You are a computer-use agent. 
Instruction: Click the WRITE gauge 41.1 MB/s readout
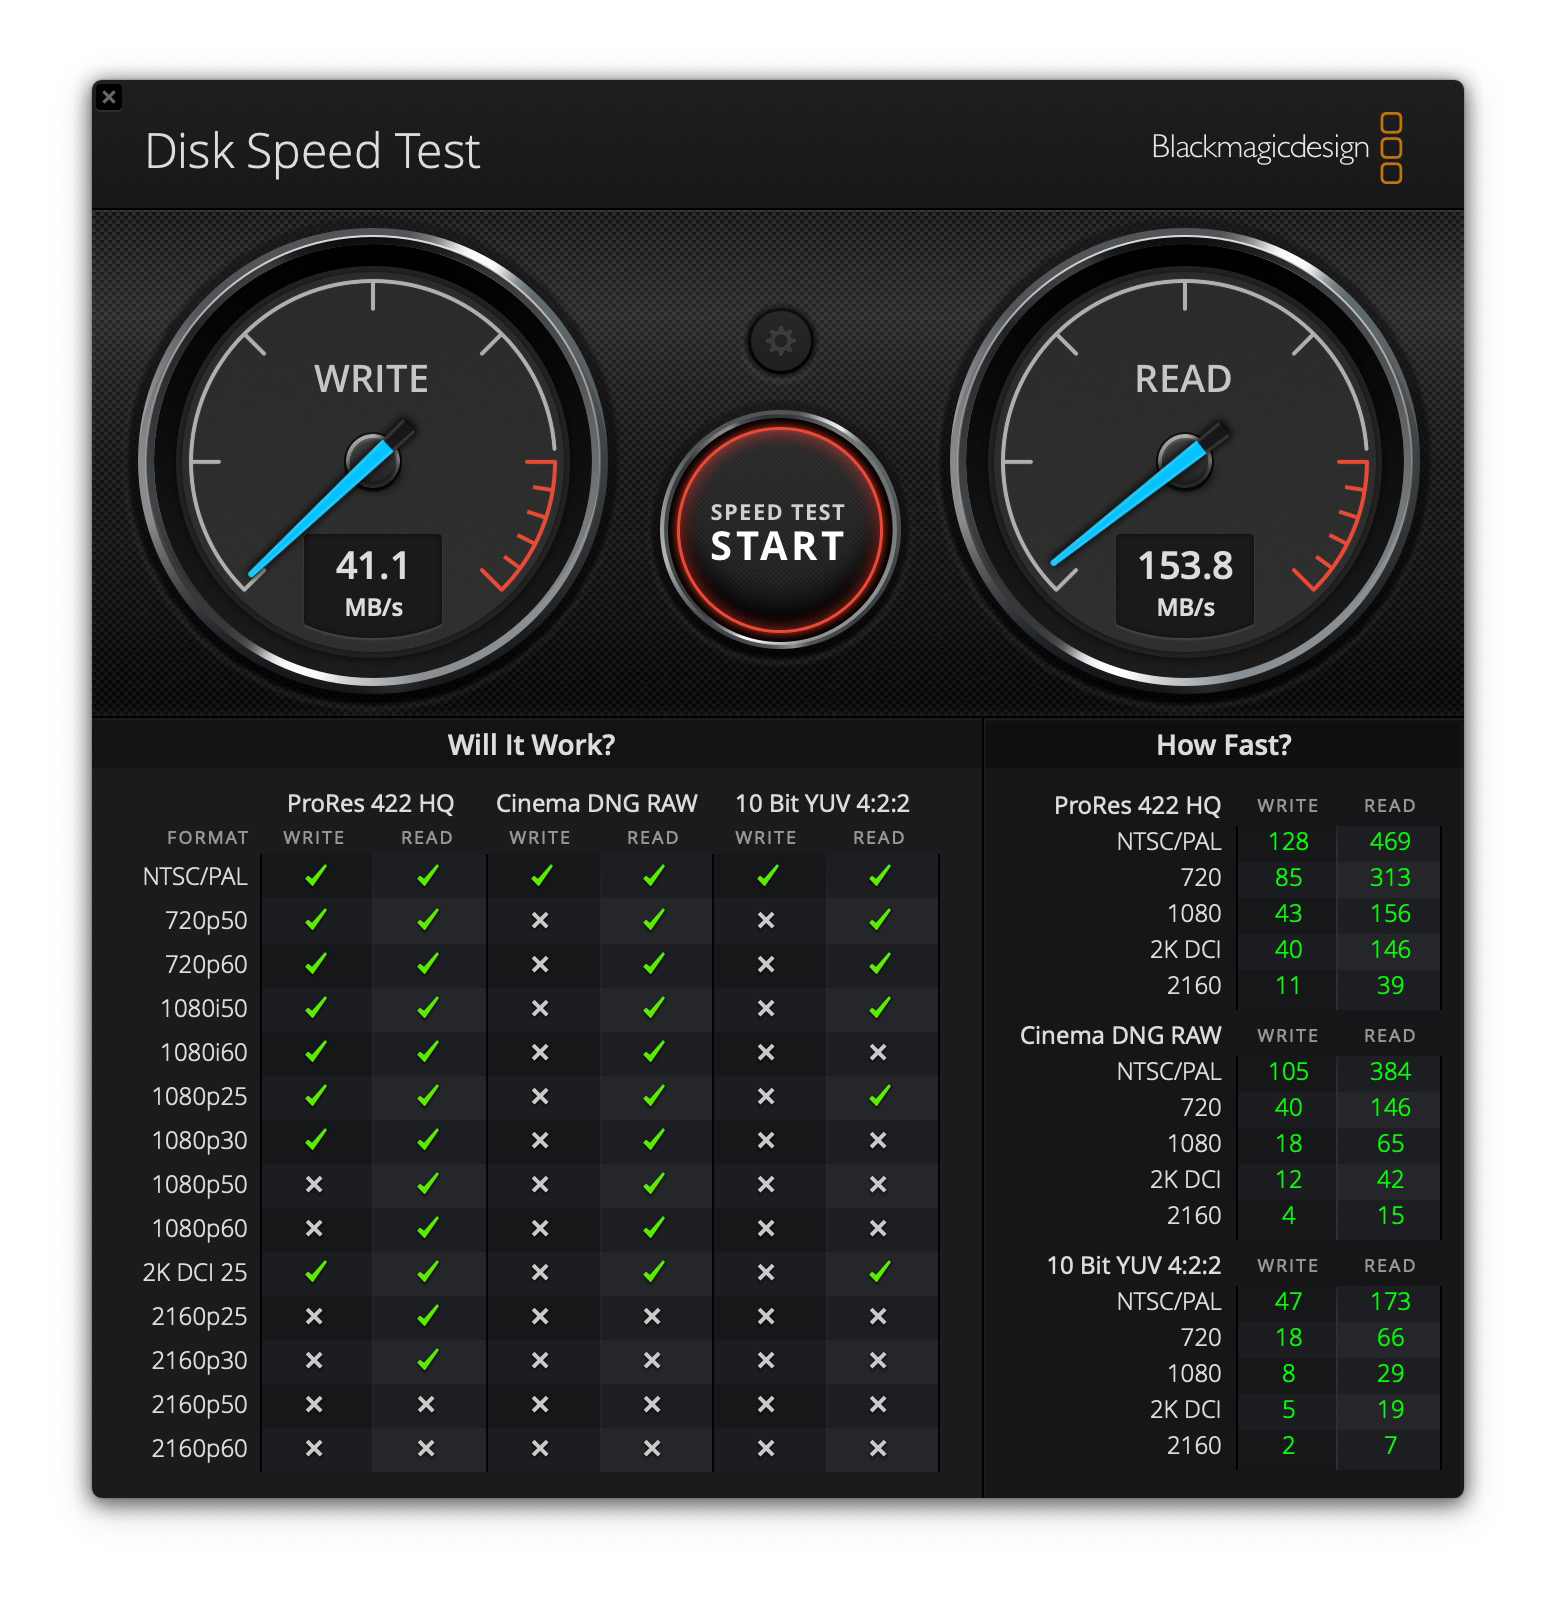[373, 584]
